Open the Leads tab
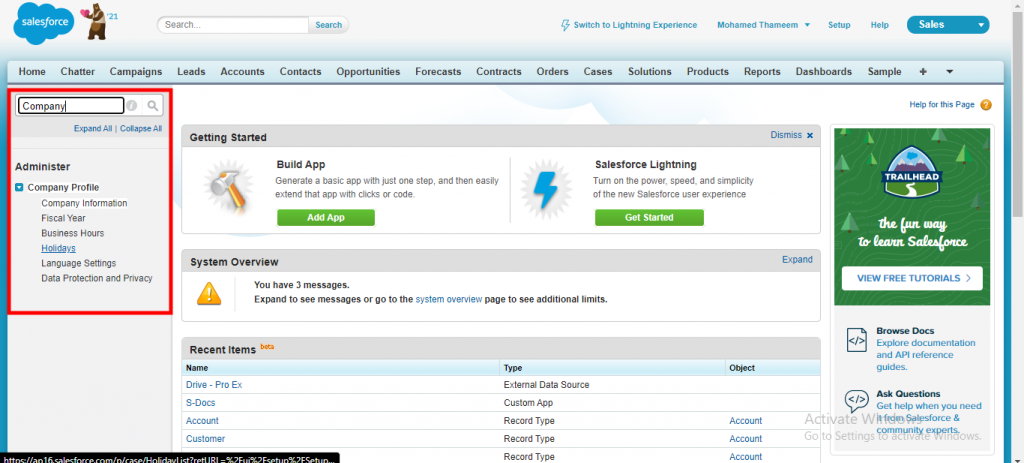 click(x=191, y=72)
